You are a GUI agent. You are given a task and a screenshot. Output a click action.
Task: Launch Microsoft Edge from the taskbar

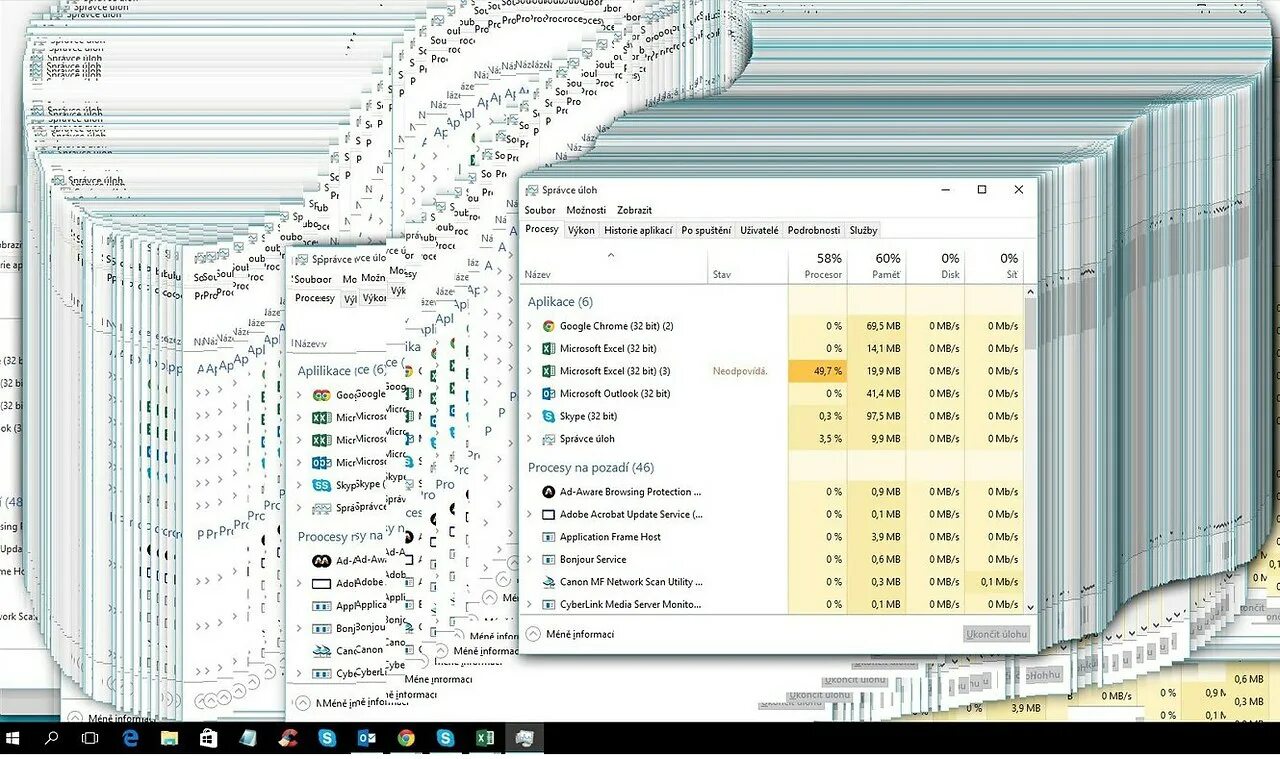point(130,738)
